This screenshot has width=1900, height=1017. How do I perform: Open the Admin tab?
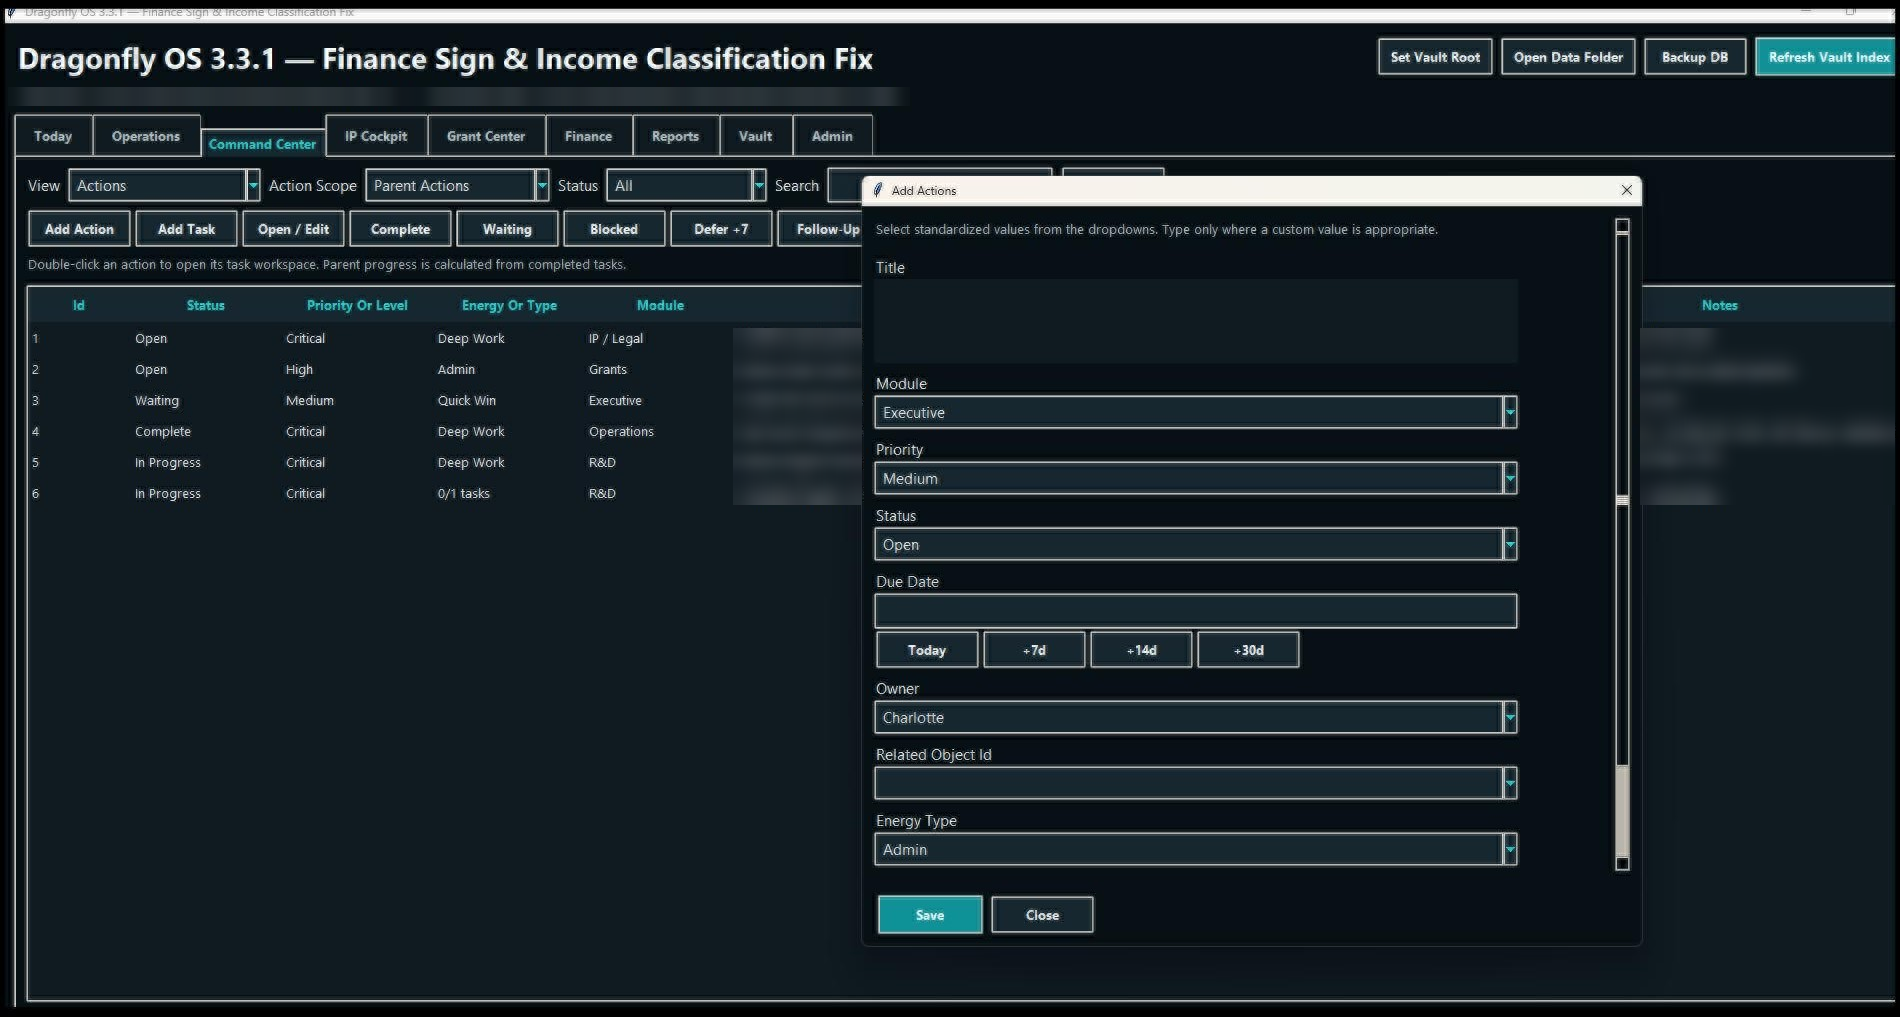pyautogui.click(x=832, y=136)
